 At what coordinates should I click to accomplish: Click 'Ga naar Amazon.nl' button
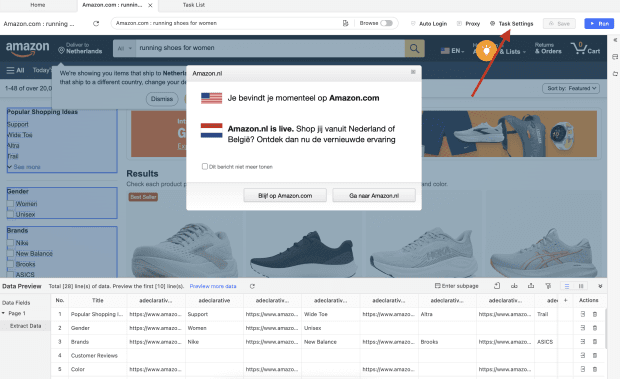[x=374, y=196]
